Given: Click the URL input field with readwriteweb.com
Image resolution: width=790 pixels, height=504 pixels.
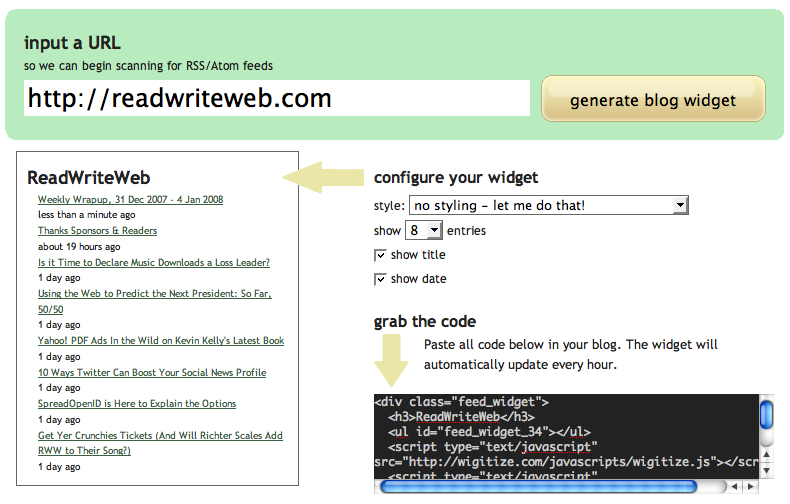Looking at the screenshot, I should (277, 98).
